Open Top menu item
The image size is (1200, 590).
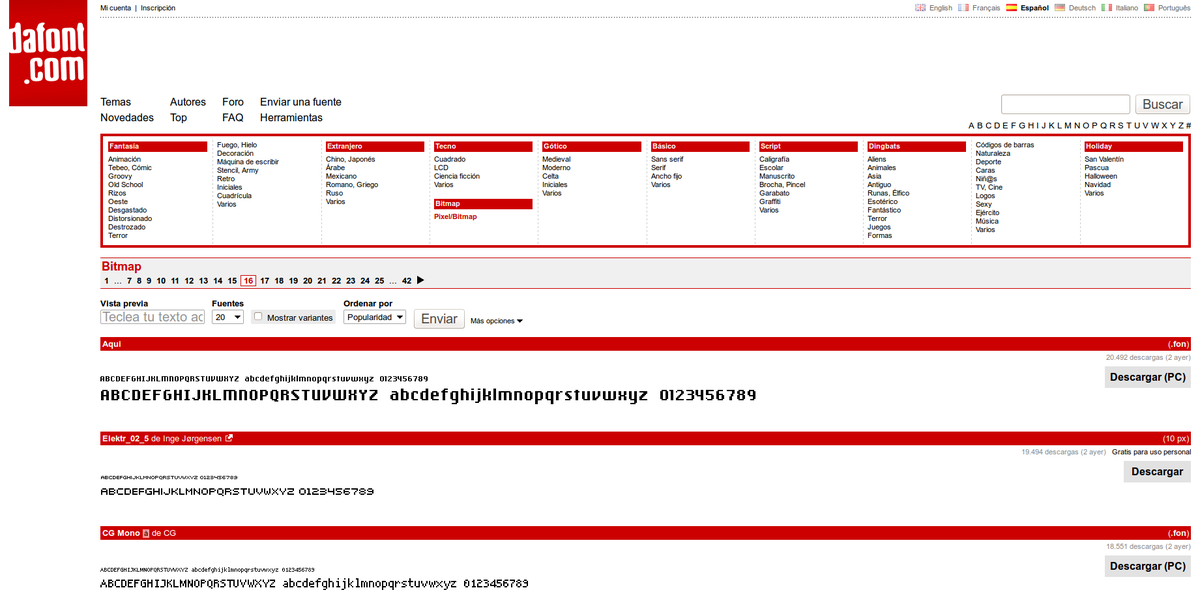point(178,117)
